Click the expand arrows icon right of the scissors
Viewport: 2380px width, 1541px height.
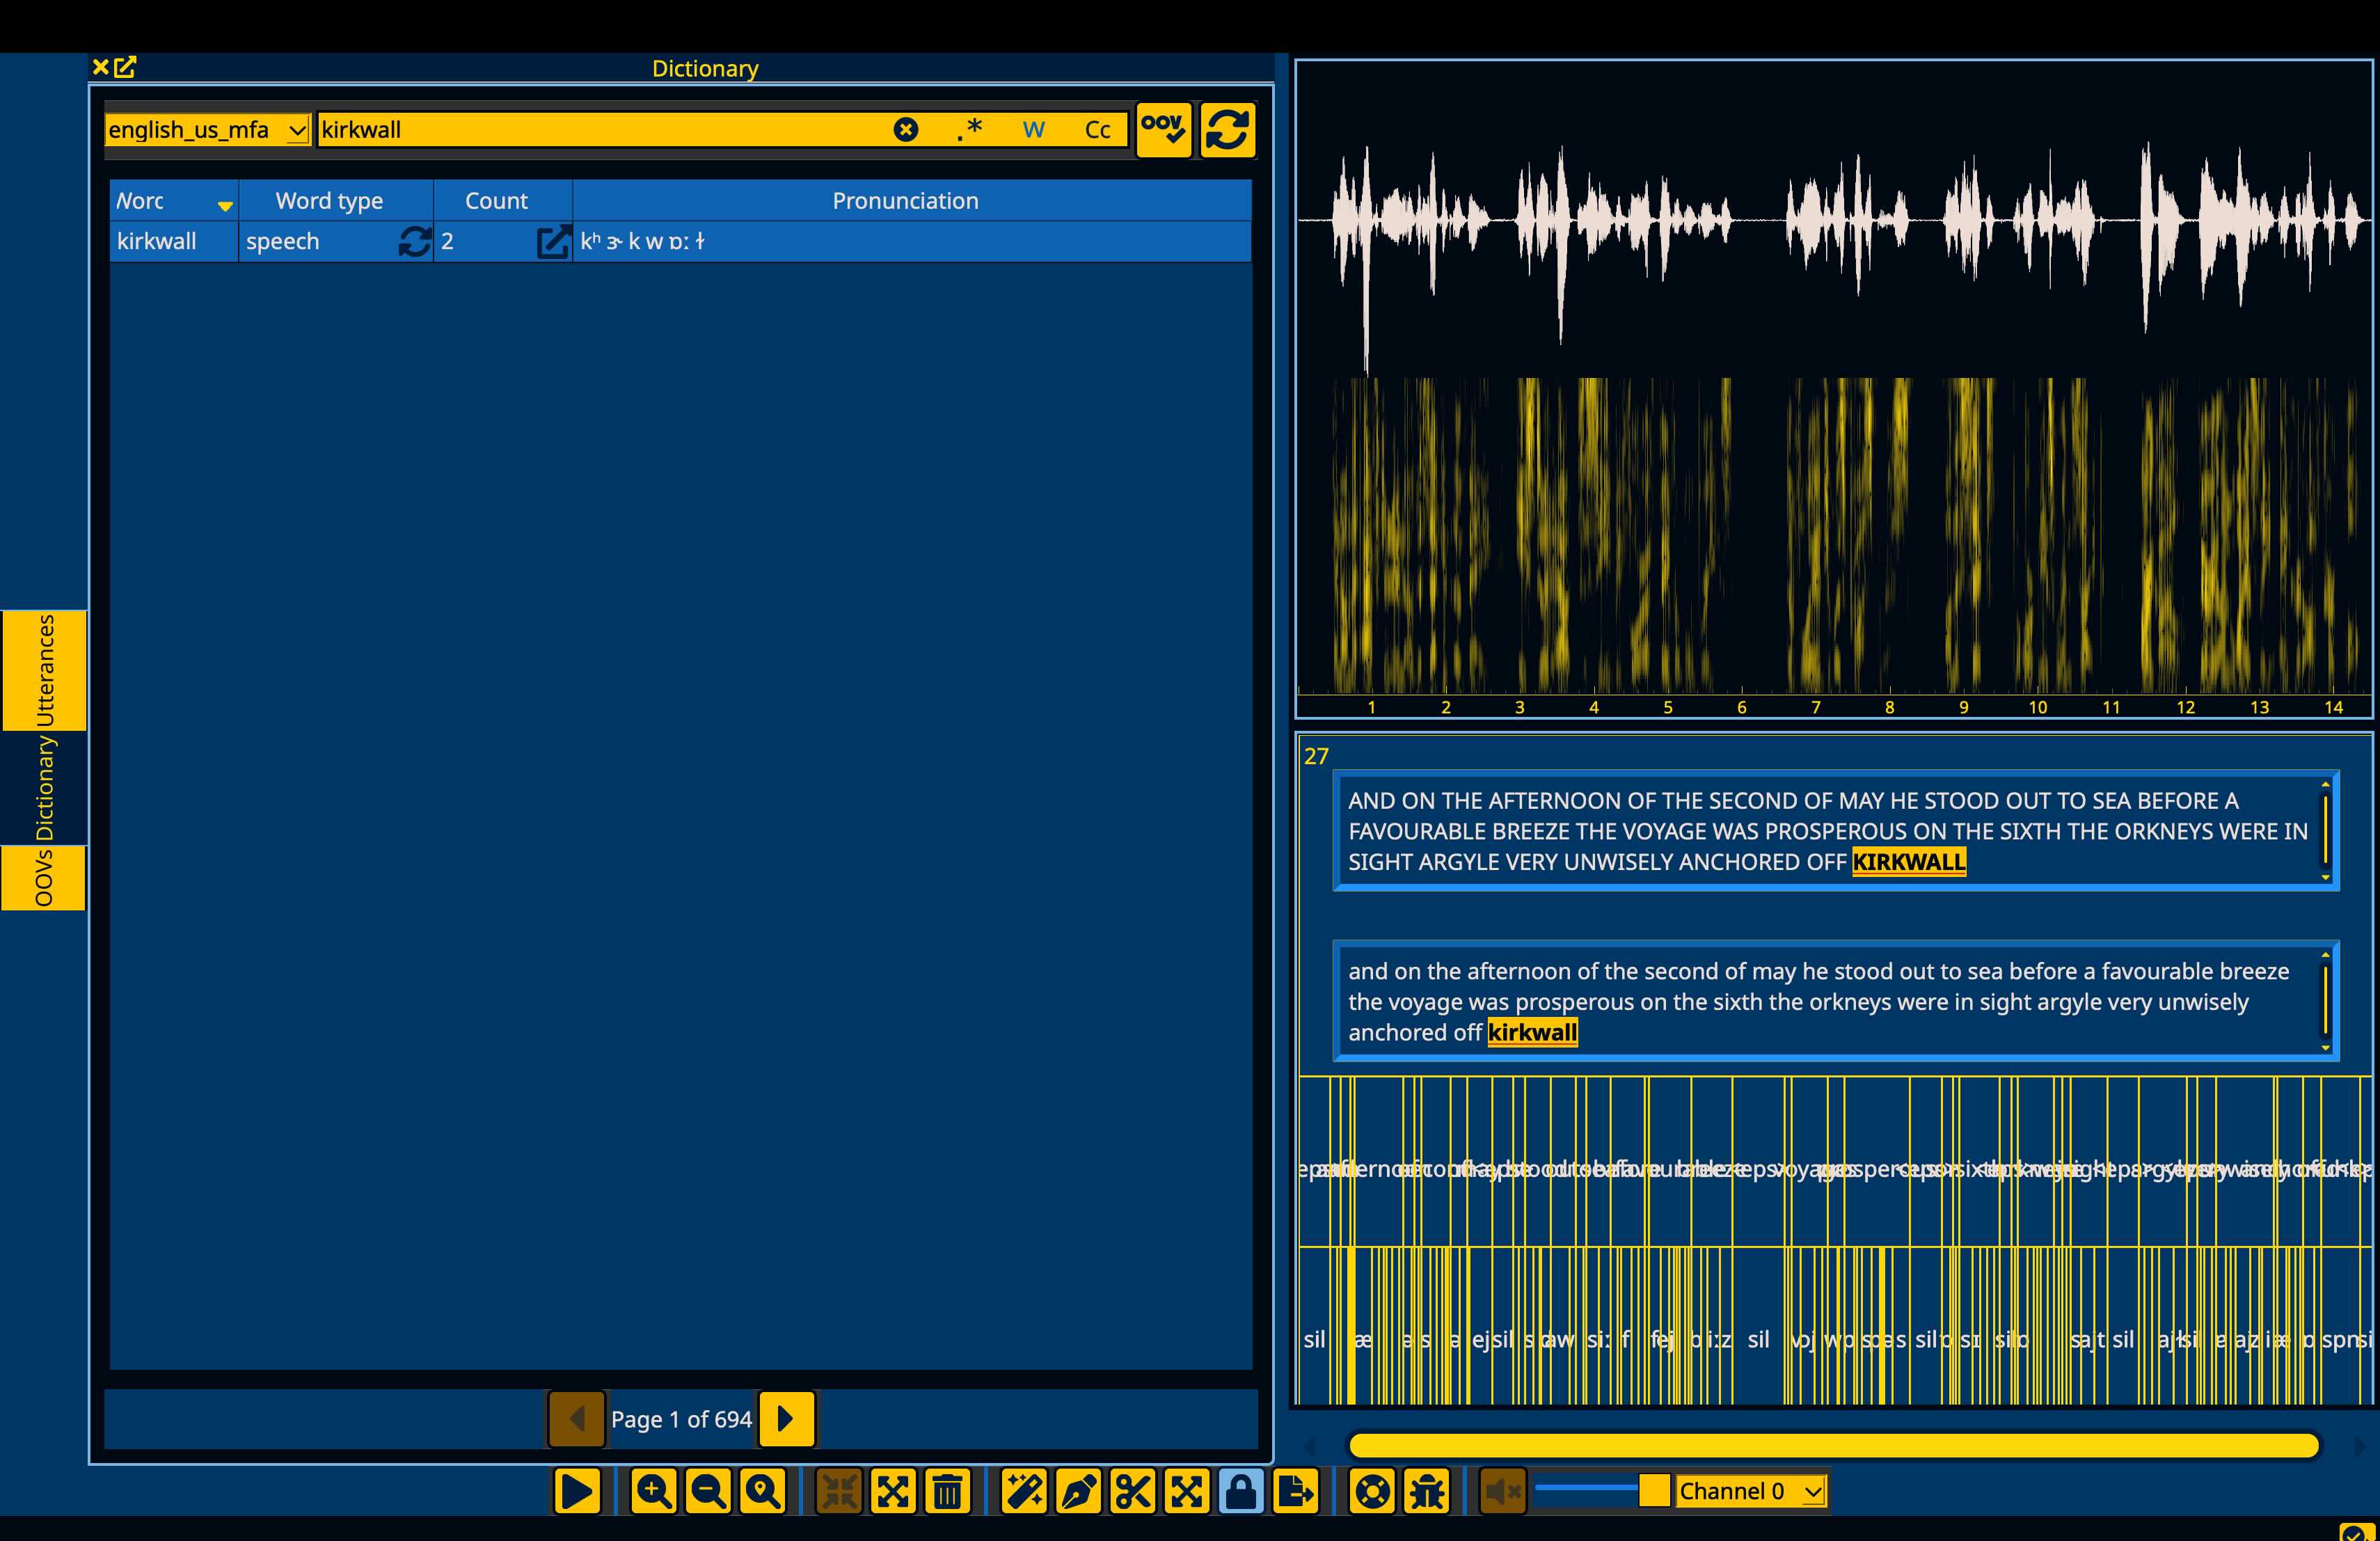point(1186,1491)
